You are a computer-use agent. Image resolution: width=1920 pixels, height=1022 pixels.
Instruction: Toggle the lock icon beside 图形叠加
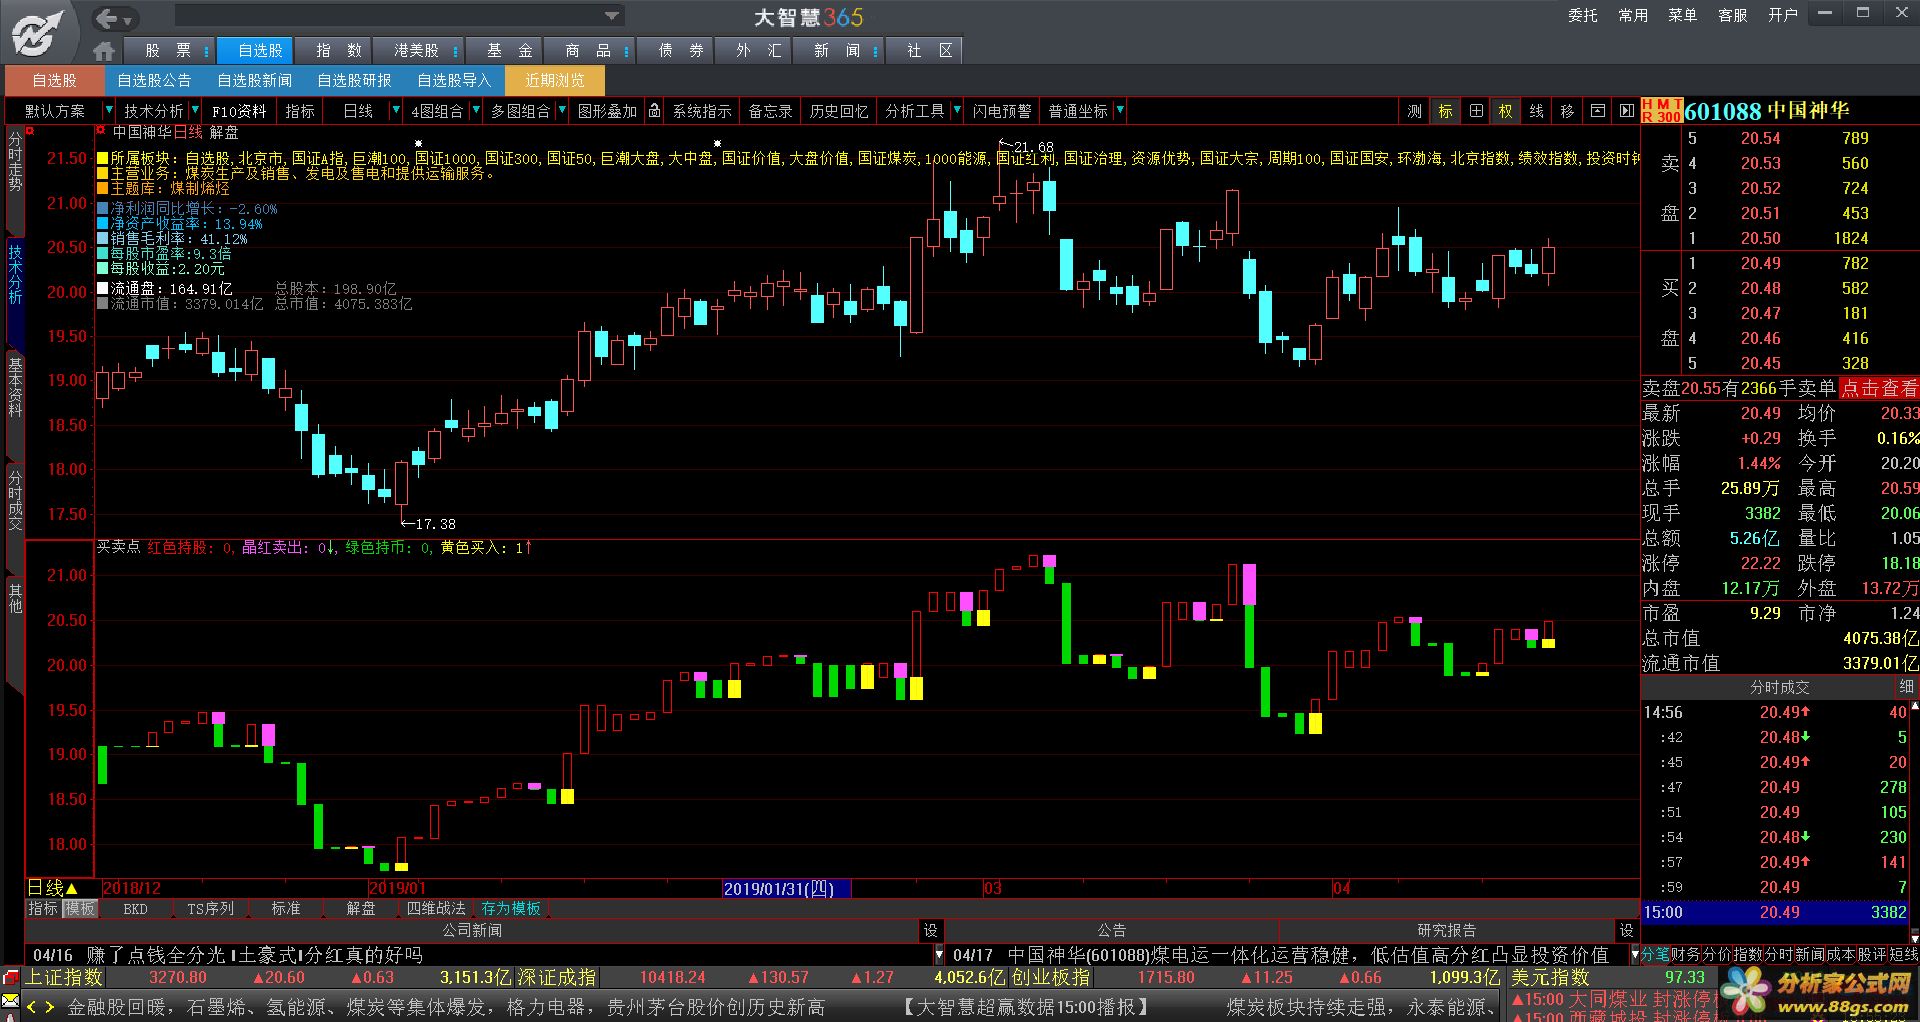[x=654, y=110]
